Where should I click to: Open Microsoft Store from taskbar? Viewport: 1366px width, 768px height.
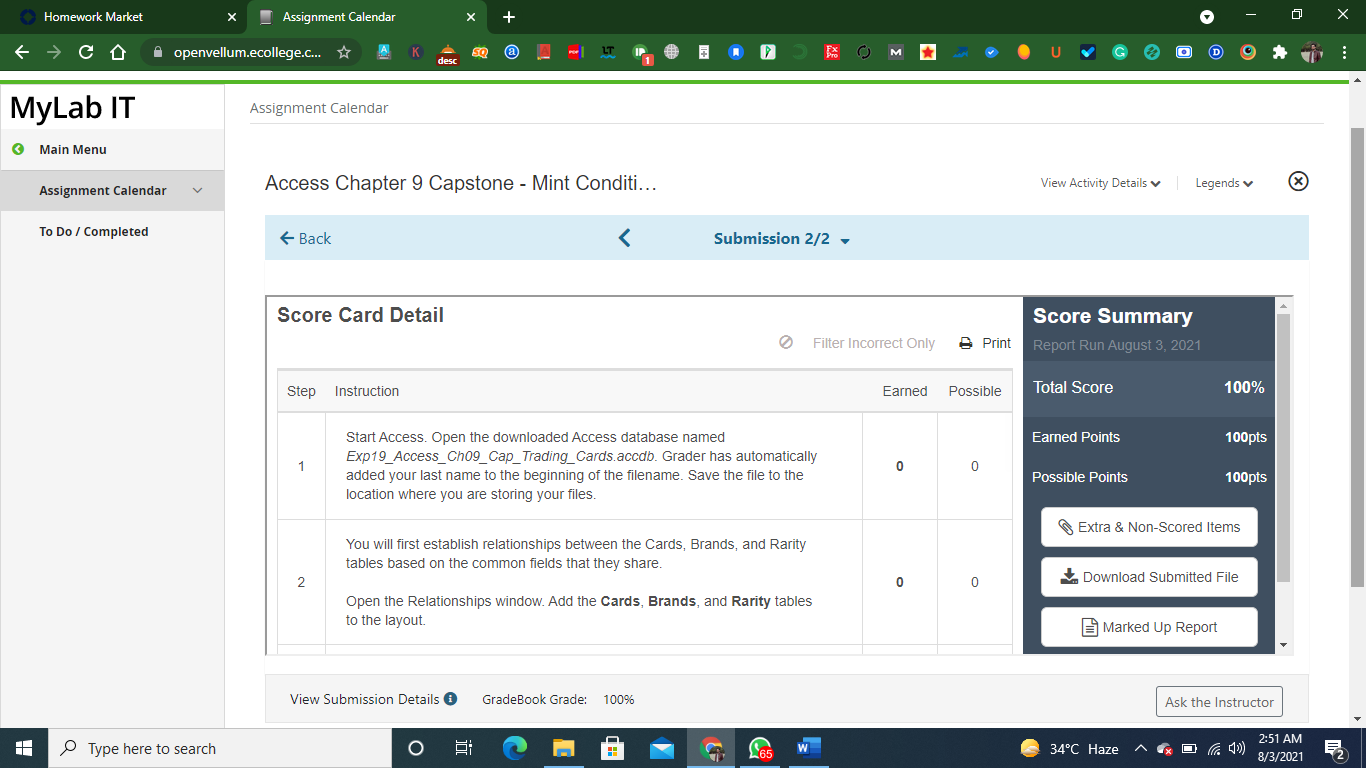tap(613, 748)
